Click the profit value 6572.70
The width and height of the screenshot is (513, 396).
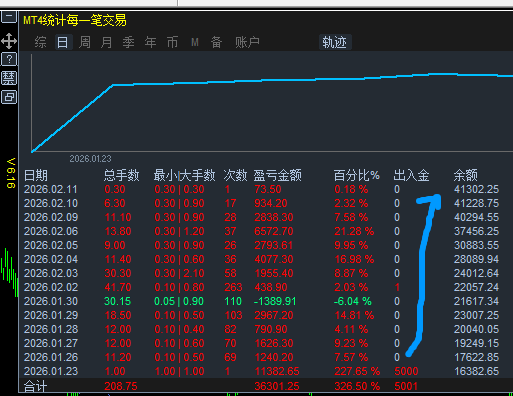[x=274, y=231]
